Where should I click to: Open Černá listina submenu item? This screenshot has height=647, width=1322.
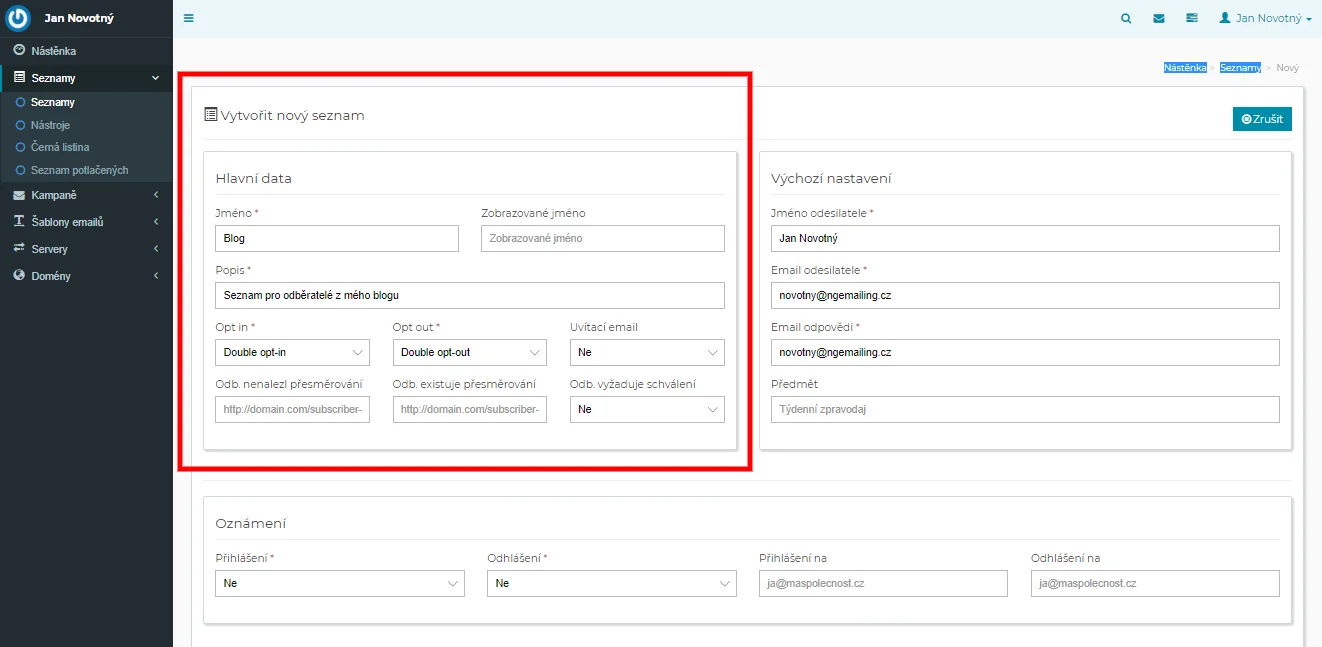(60, 147)
